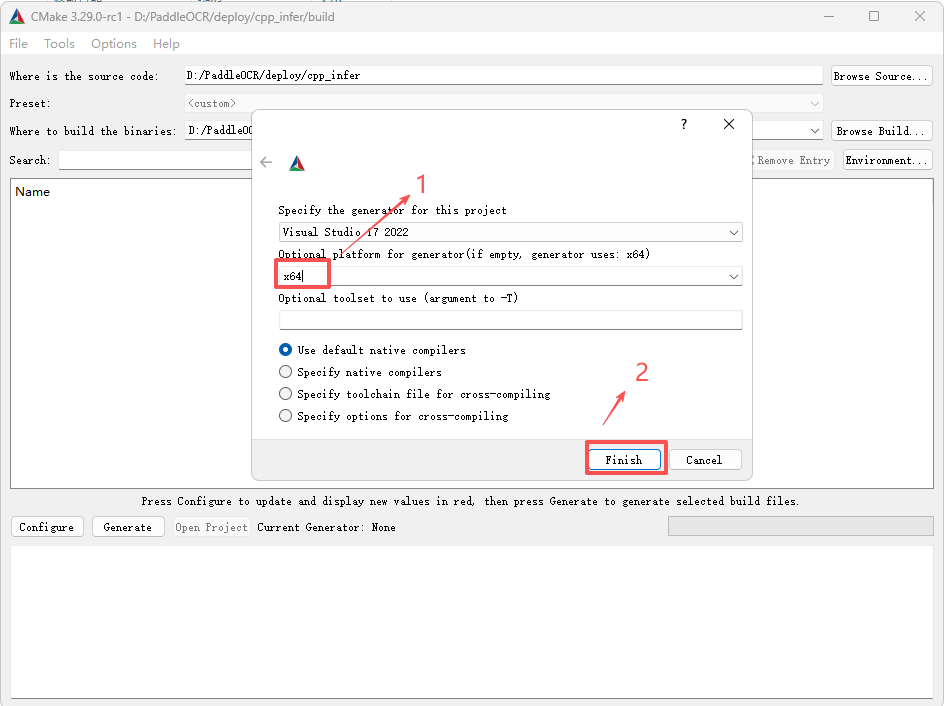Click Browse Source button
Screen dimensions: 944x706
881,76
